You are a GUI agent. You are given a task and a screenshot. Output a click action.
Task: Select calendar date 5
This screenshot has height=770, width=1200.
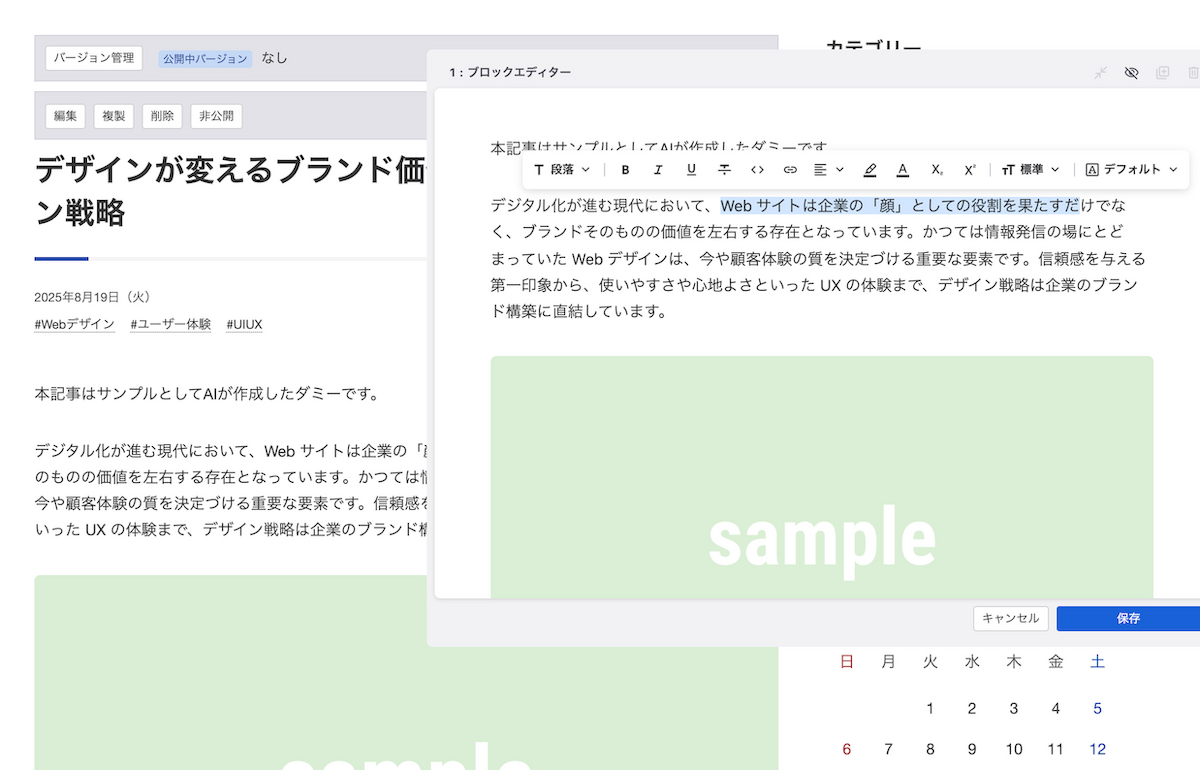point(1097,709)
